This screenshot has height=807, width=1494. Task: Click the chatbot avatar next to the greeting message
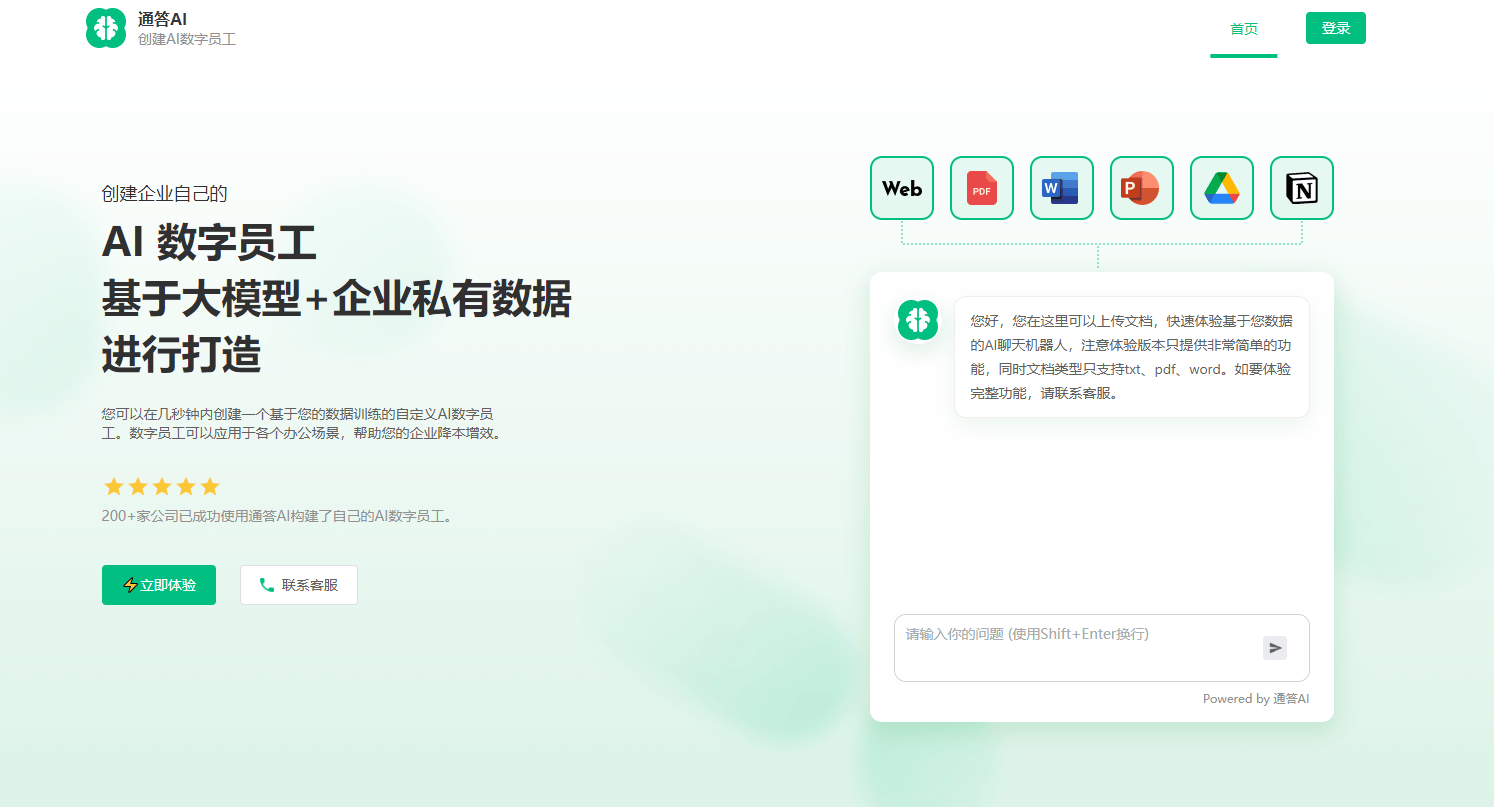[917, 320]
